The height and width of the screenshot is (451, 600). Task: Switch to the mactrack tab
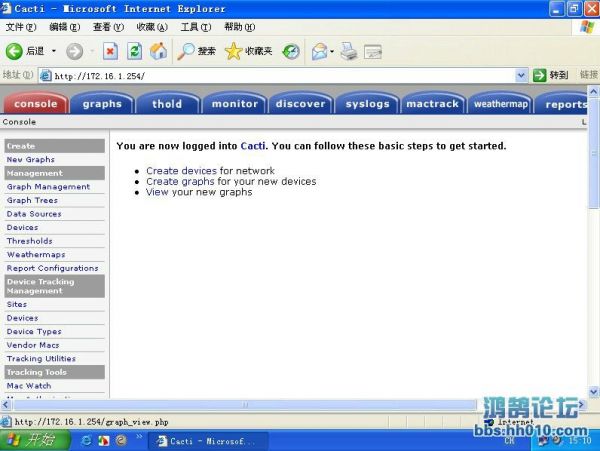click(x=432, y=104)
